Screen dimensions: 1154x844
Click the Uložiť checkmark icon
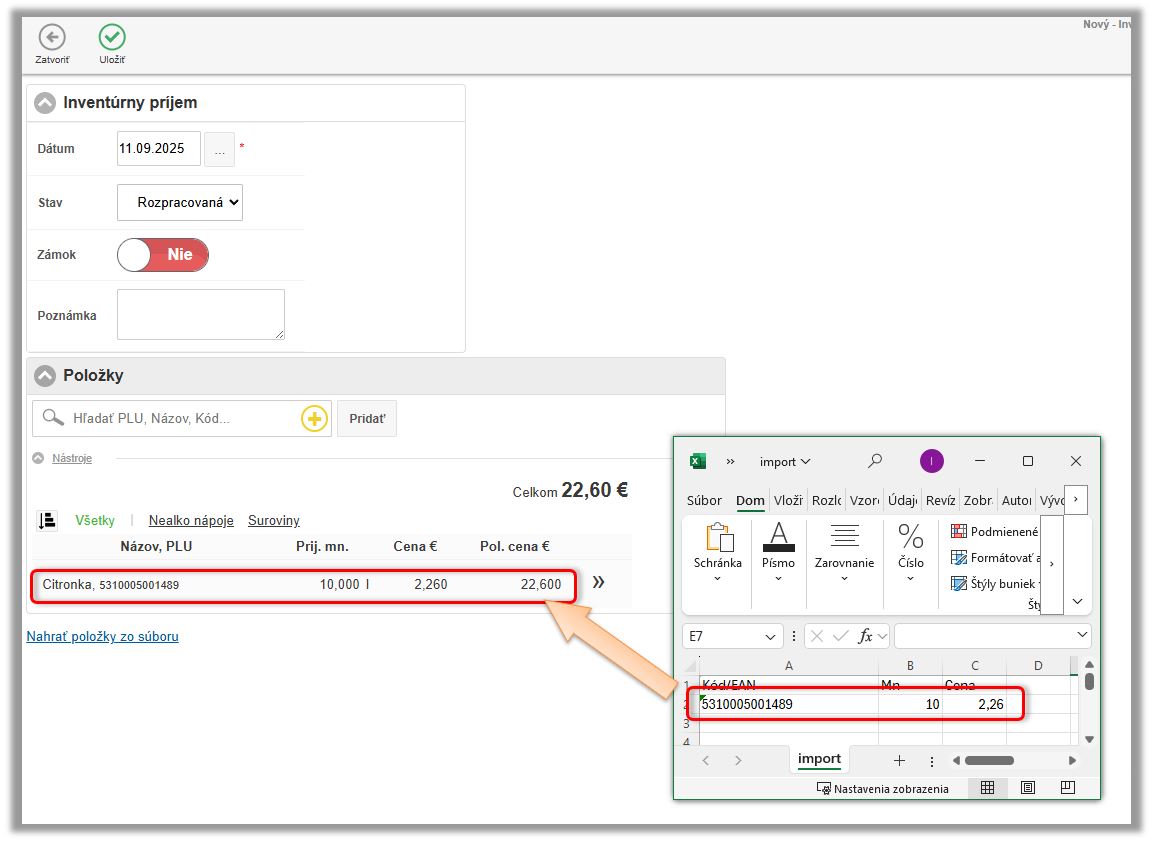(112, 38)
